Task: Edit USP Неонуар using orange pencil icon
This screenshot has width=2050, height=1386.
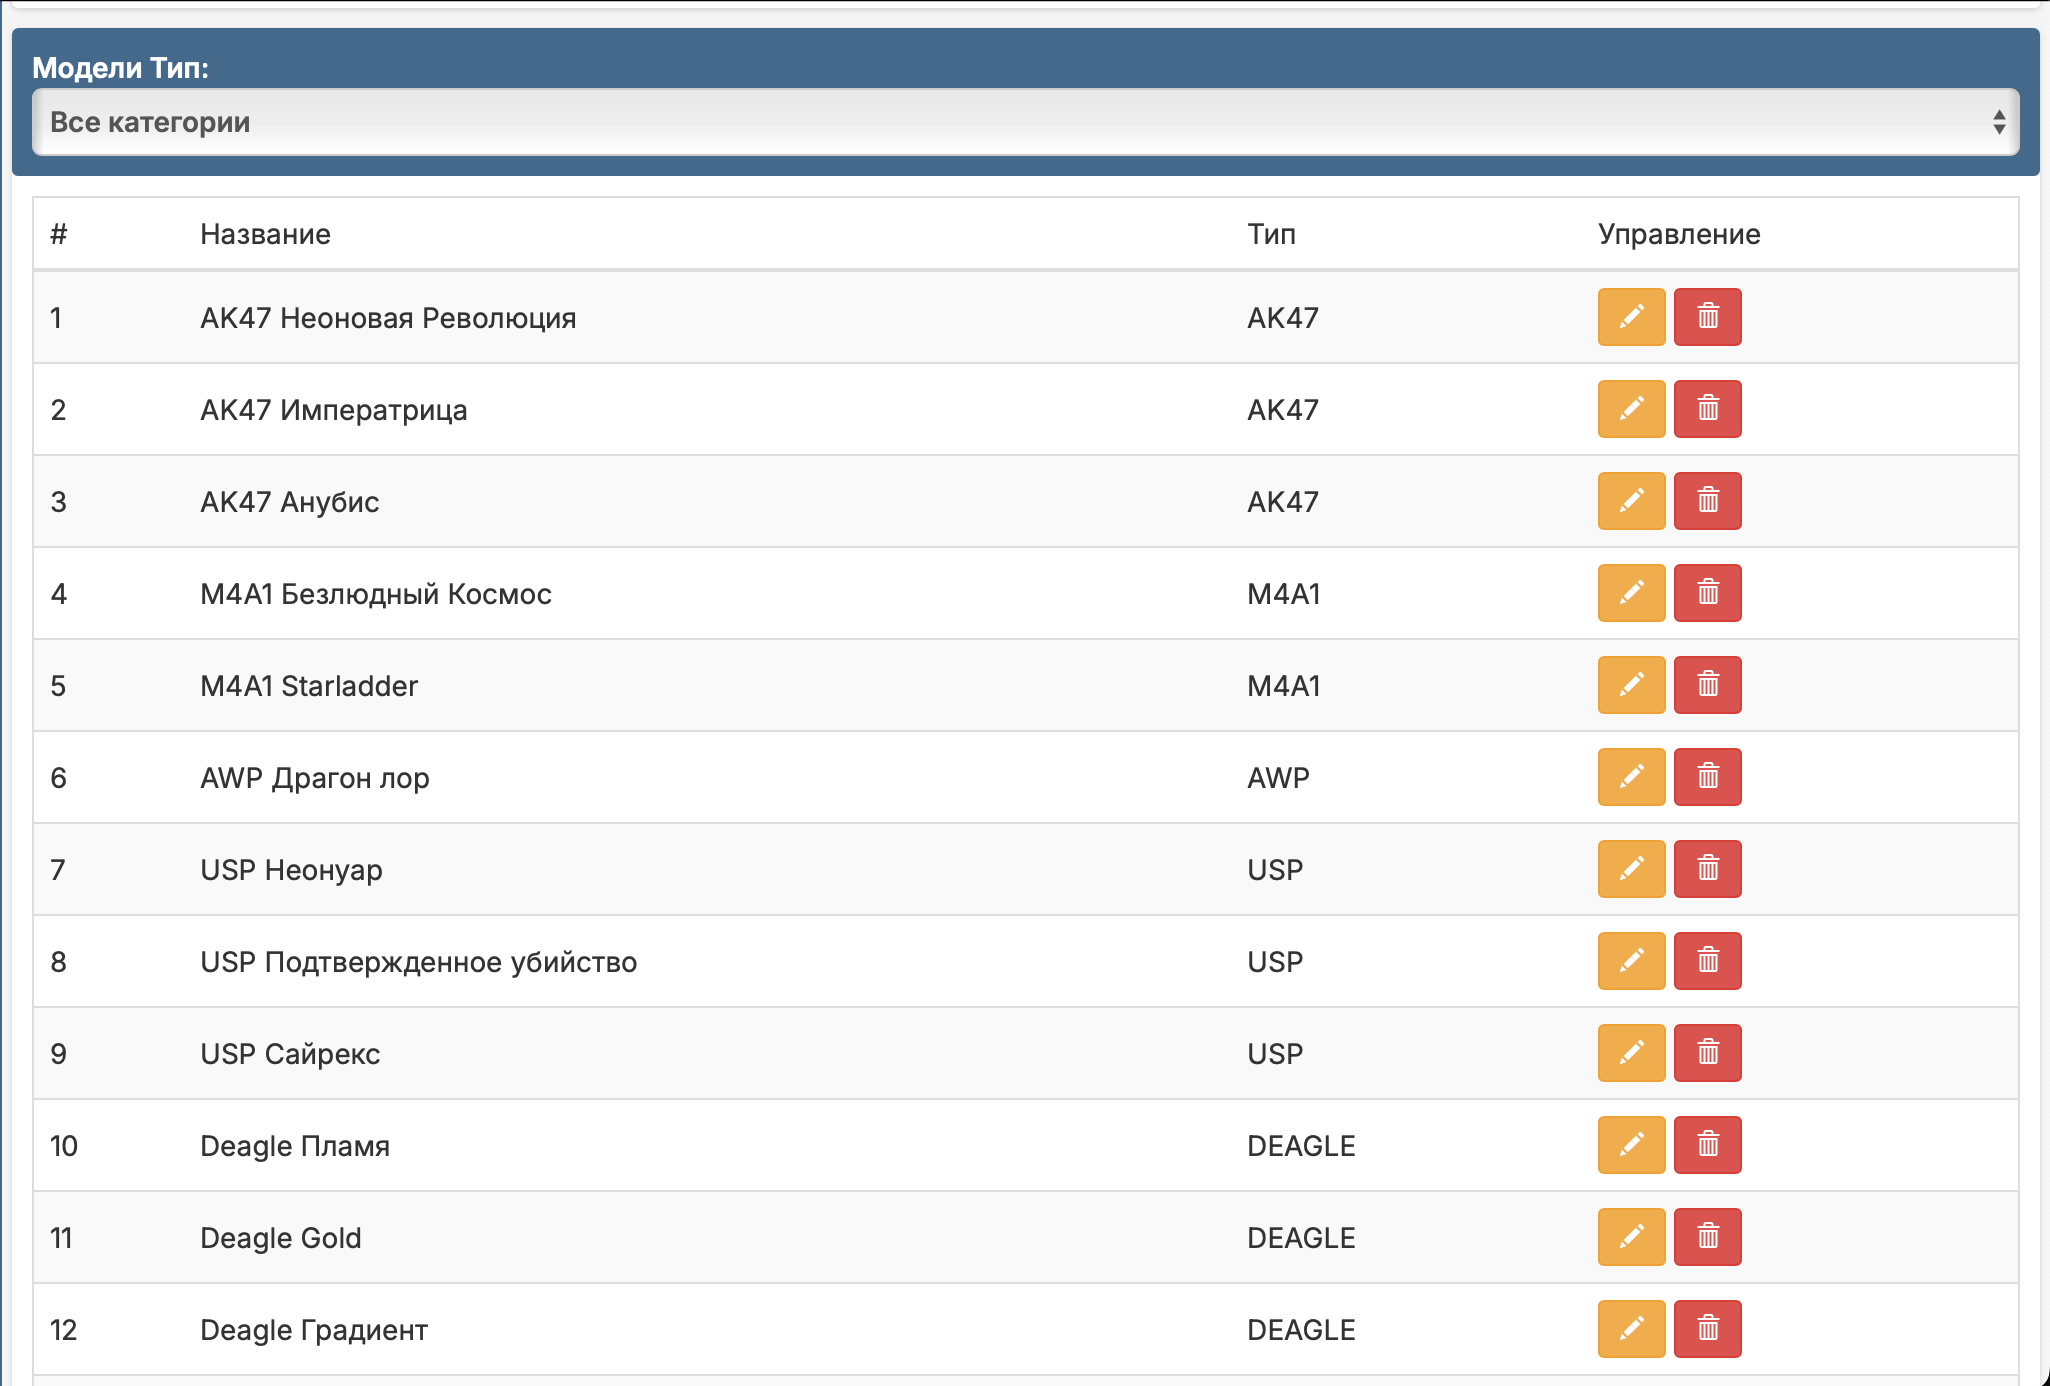Action: coord(1631,869)
